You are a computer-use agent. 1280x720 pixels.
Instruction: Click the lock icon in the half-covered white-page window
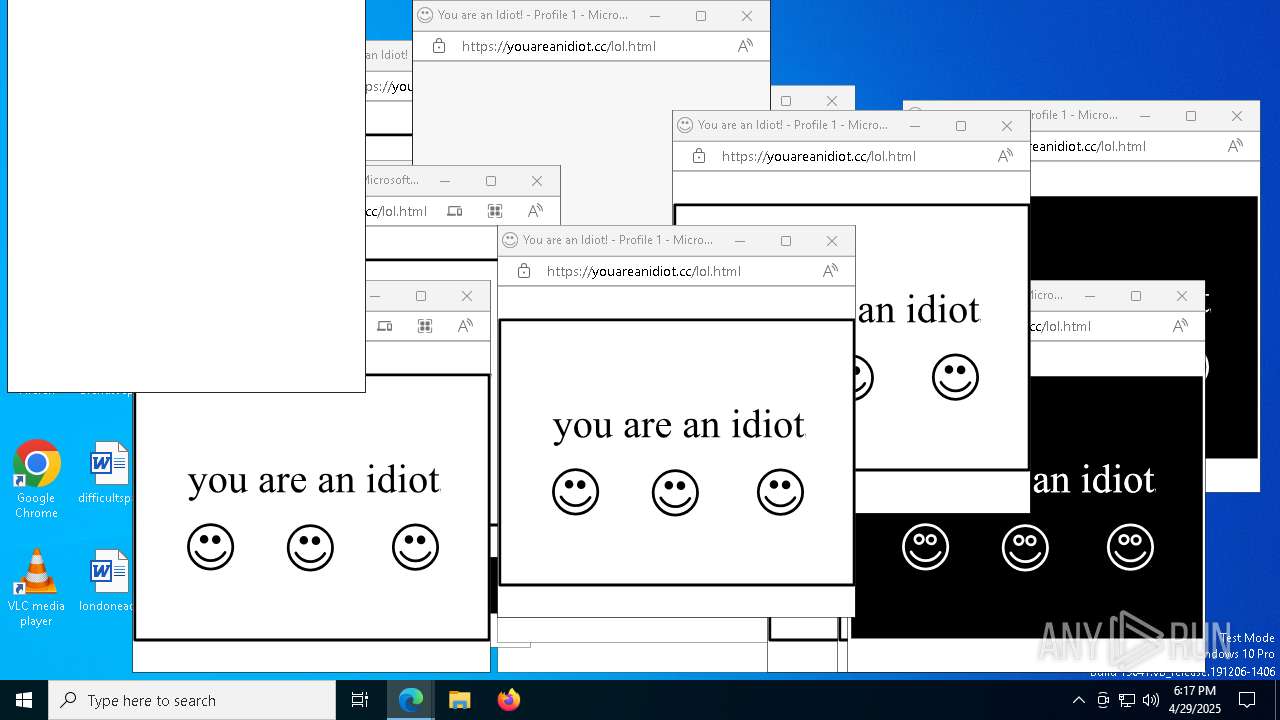coord(698,156)
